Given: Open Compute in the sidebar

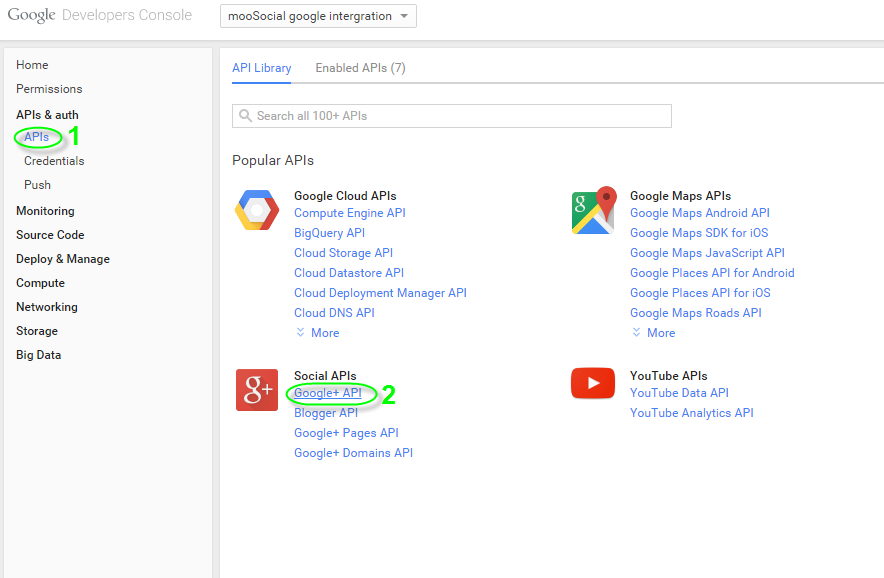Looking at the screenshot, I should (x=41, y=283).
